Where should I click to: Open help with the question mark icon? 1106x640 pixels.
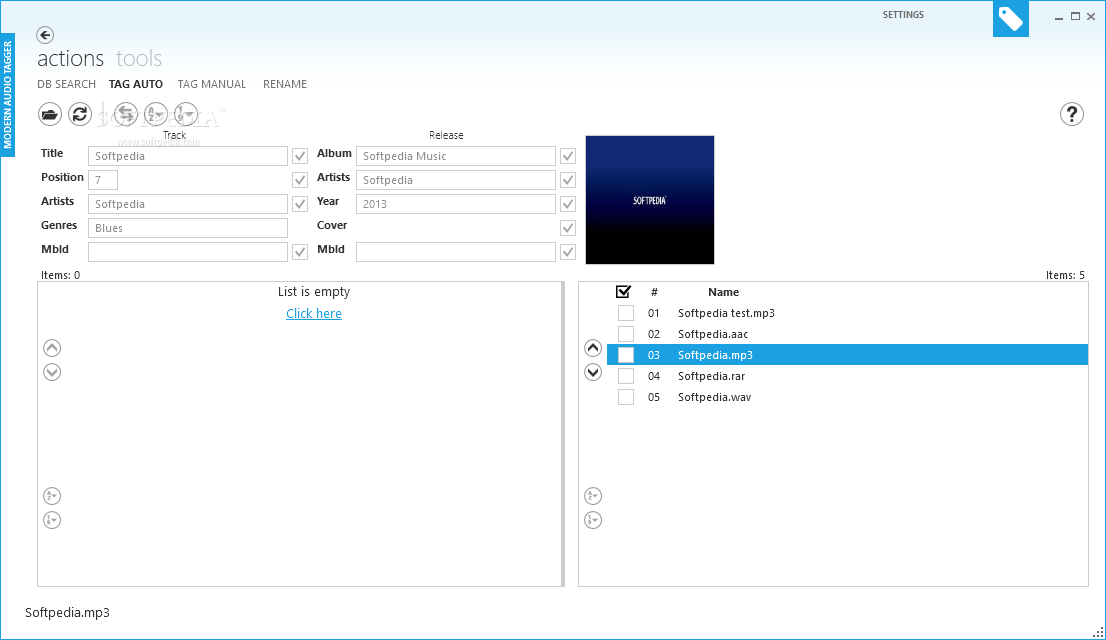pyautogui.click(x=1071, y=114)
